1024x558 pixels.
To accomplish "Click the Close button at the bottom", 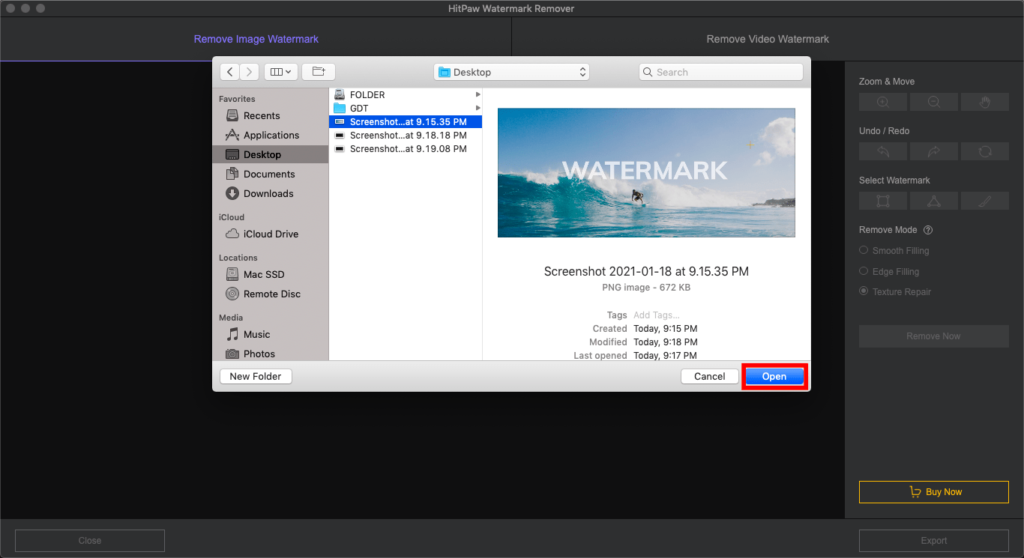I will tap(89, 540).
